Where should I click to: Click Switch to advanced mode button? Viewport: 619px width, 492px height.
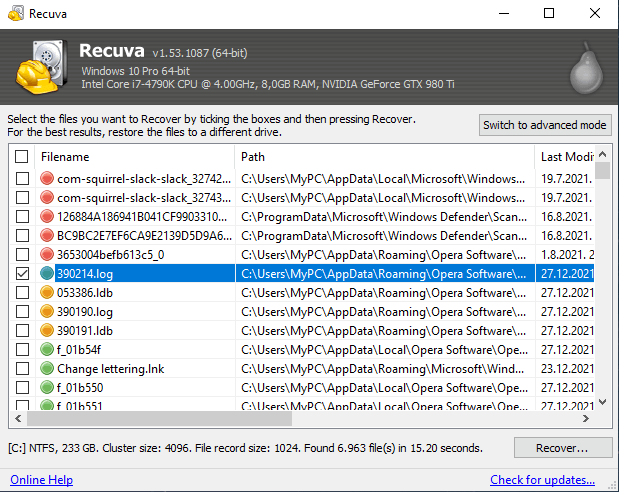[x=545, y=125]
